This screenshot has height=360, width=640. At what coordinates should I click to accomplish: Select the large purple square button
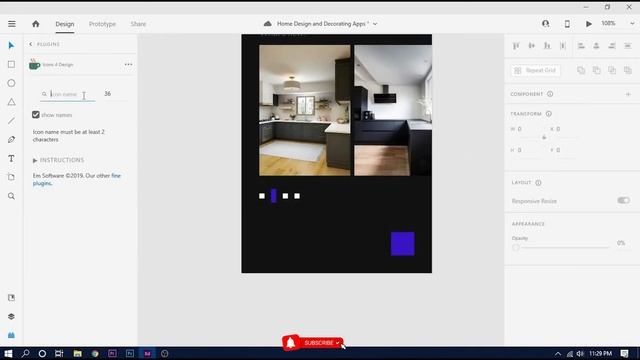402,244
